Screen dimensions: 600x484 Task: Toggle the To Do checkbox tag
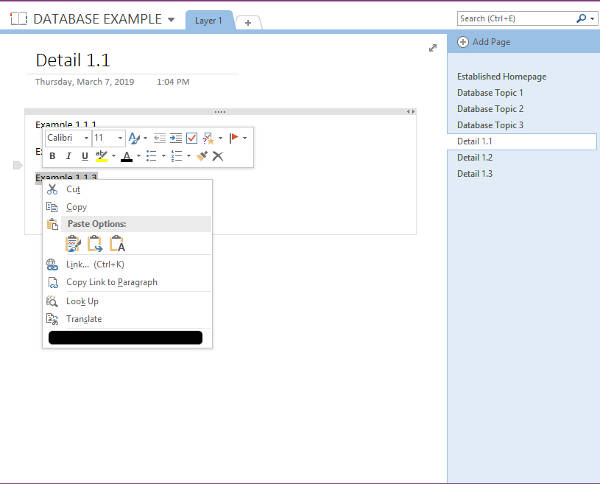click(192, 138)
